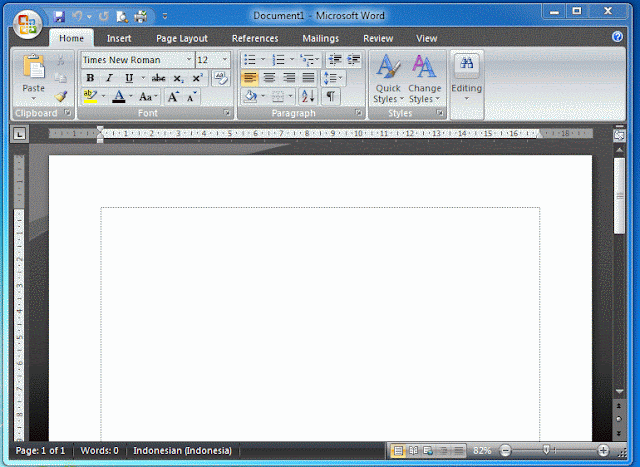
Task: Show or hide paragraph marks
Action: click(331, 97)
